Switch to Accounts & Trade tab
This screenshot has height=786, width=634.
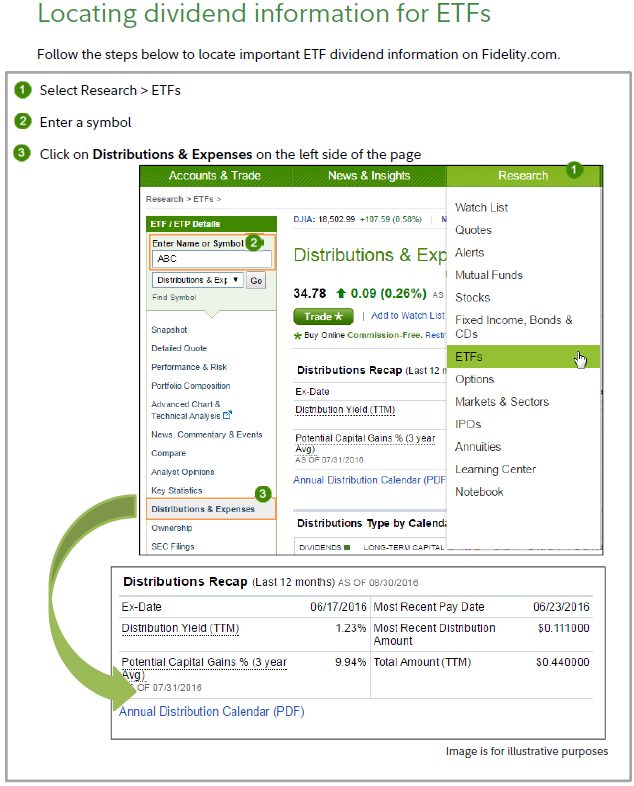214,176
